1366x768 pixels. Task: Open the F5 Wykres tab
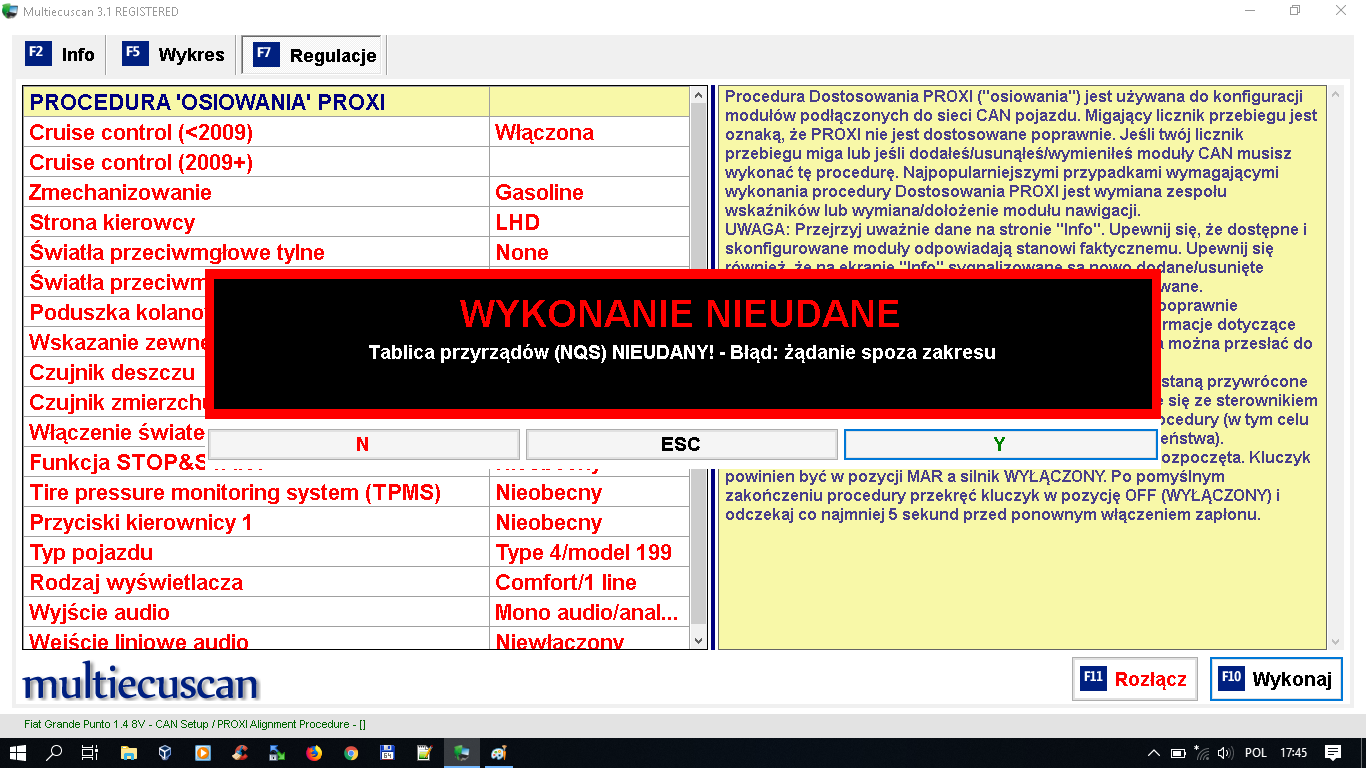174,55
